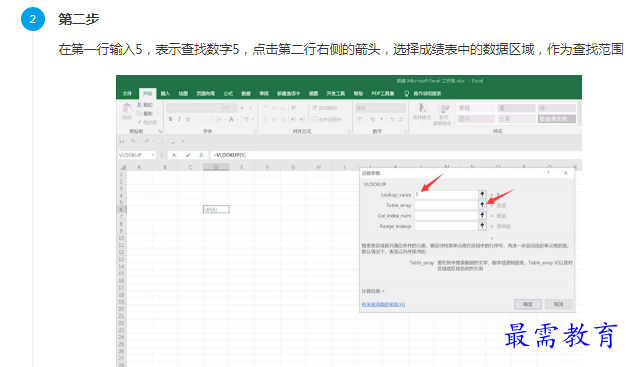
Task: Click the select-all corner triangle of sheet
Action: [x=123, y=167]
